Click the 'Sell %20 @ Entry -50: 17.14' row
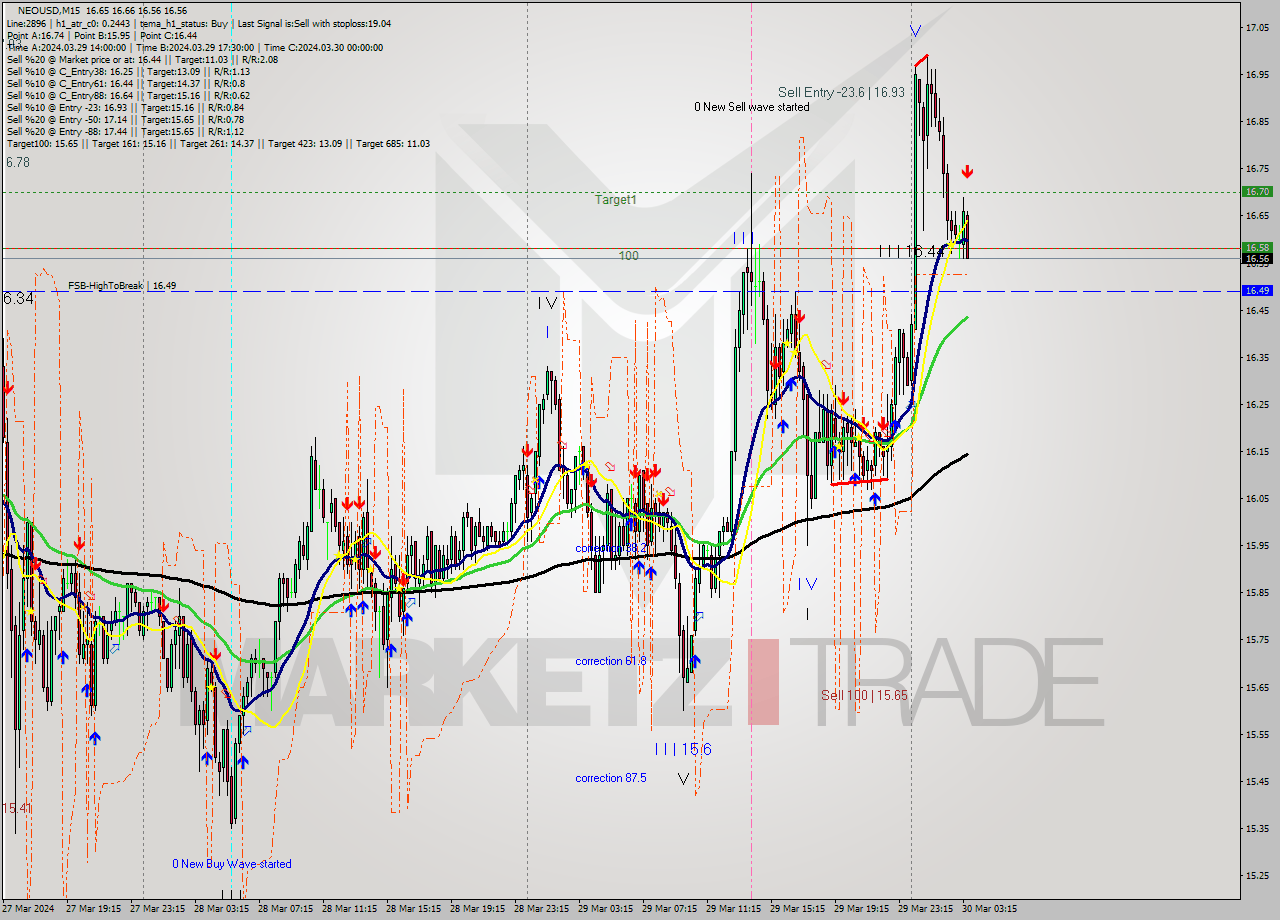1280x920 pixels. pyautogui.click(x=125, y=119)
